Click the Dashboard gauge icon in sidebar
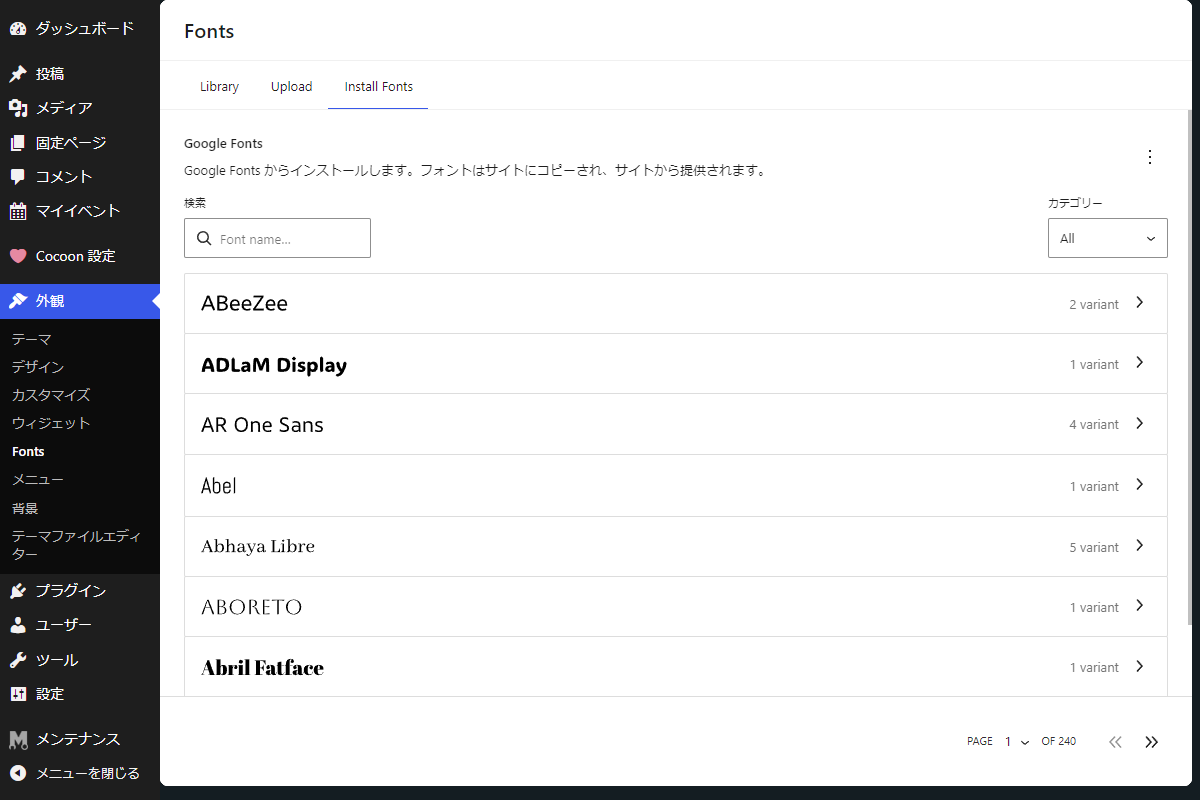 click(x=18, y=29)
